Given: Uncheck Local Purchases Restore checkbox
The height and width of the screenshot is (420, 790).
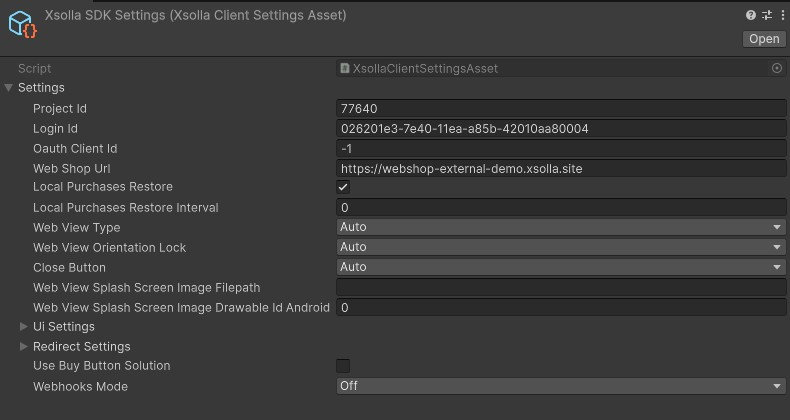Looking at the screenshot, I should [x=343, y=187].
